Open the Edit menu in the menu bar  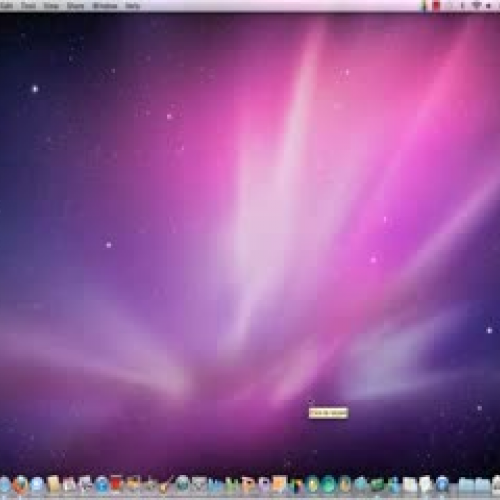pos(6,6)
